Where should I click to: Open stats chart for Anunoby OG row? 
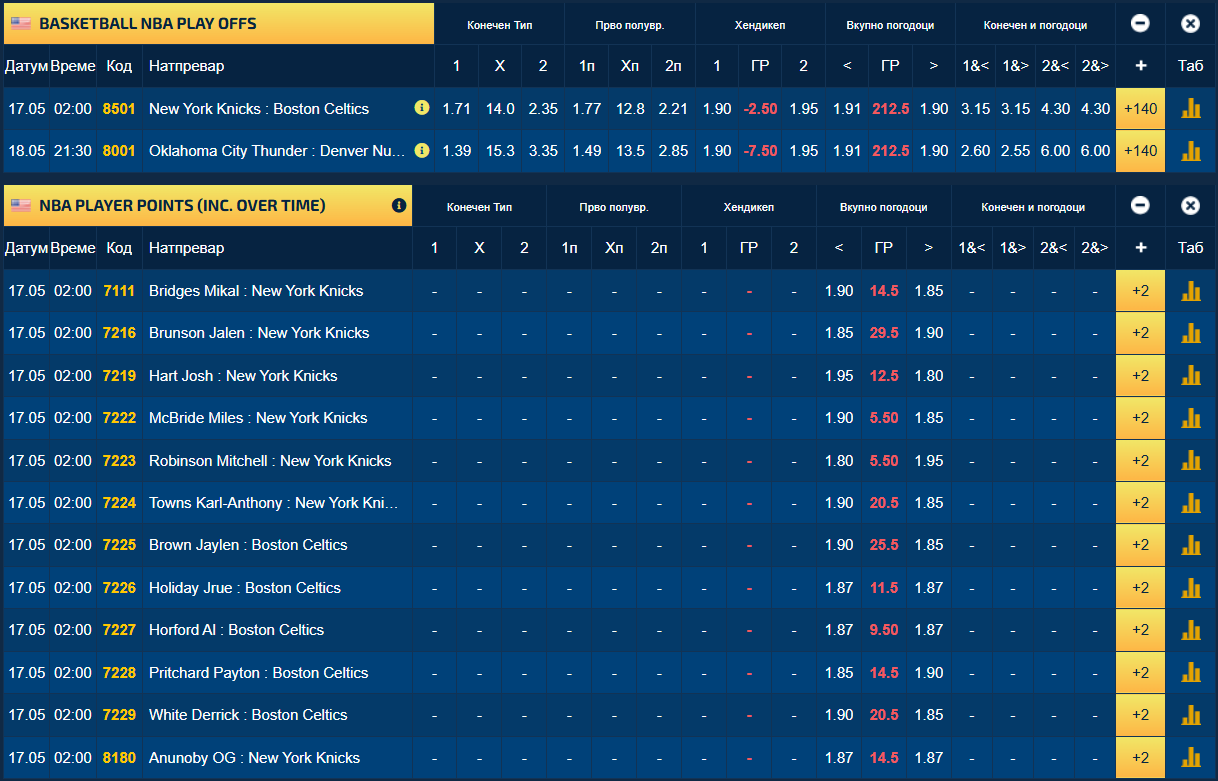click(x=1190, y=758)
